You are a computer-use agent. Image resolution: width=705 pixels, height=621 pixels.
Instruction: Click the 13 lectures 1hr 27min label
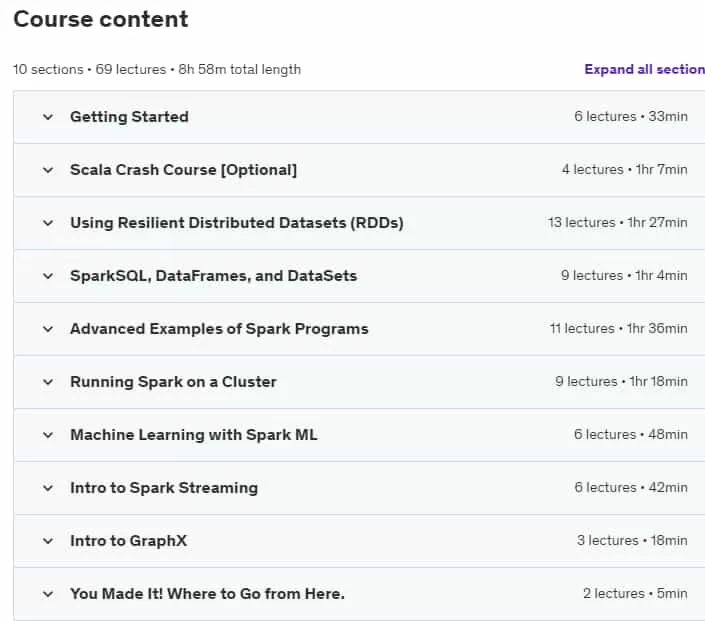pos(617,223)
